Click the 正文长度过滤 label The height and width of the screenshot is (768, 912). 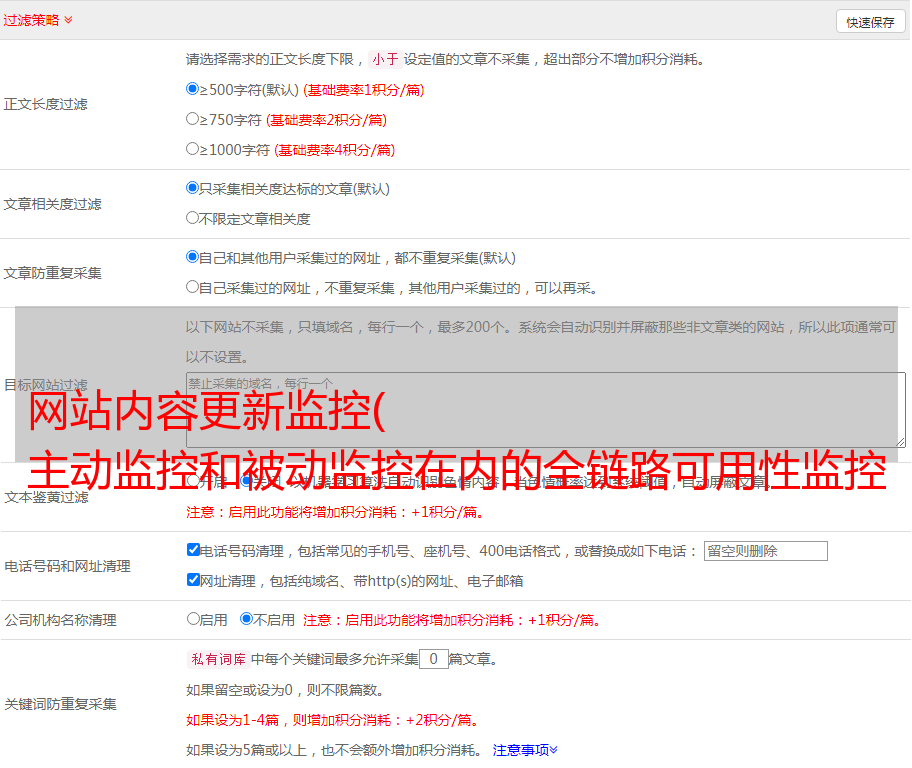pos(45,104)
